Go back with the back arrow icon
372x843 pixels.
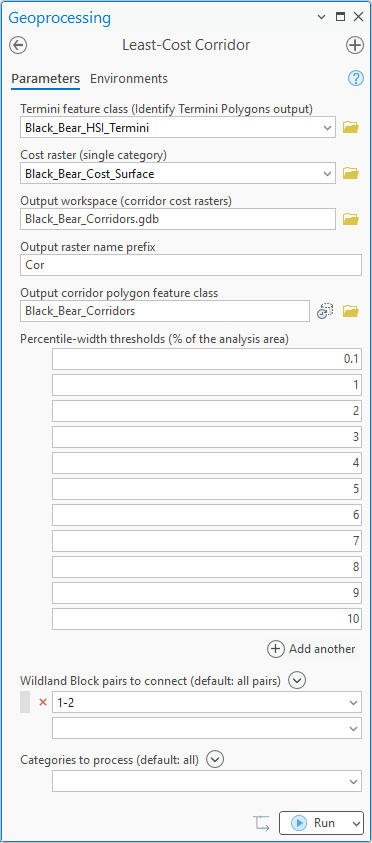point(18,45)
